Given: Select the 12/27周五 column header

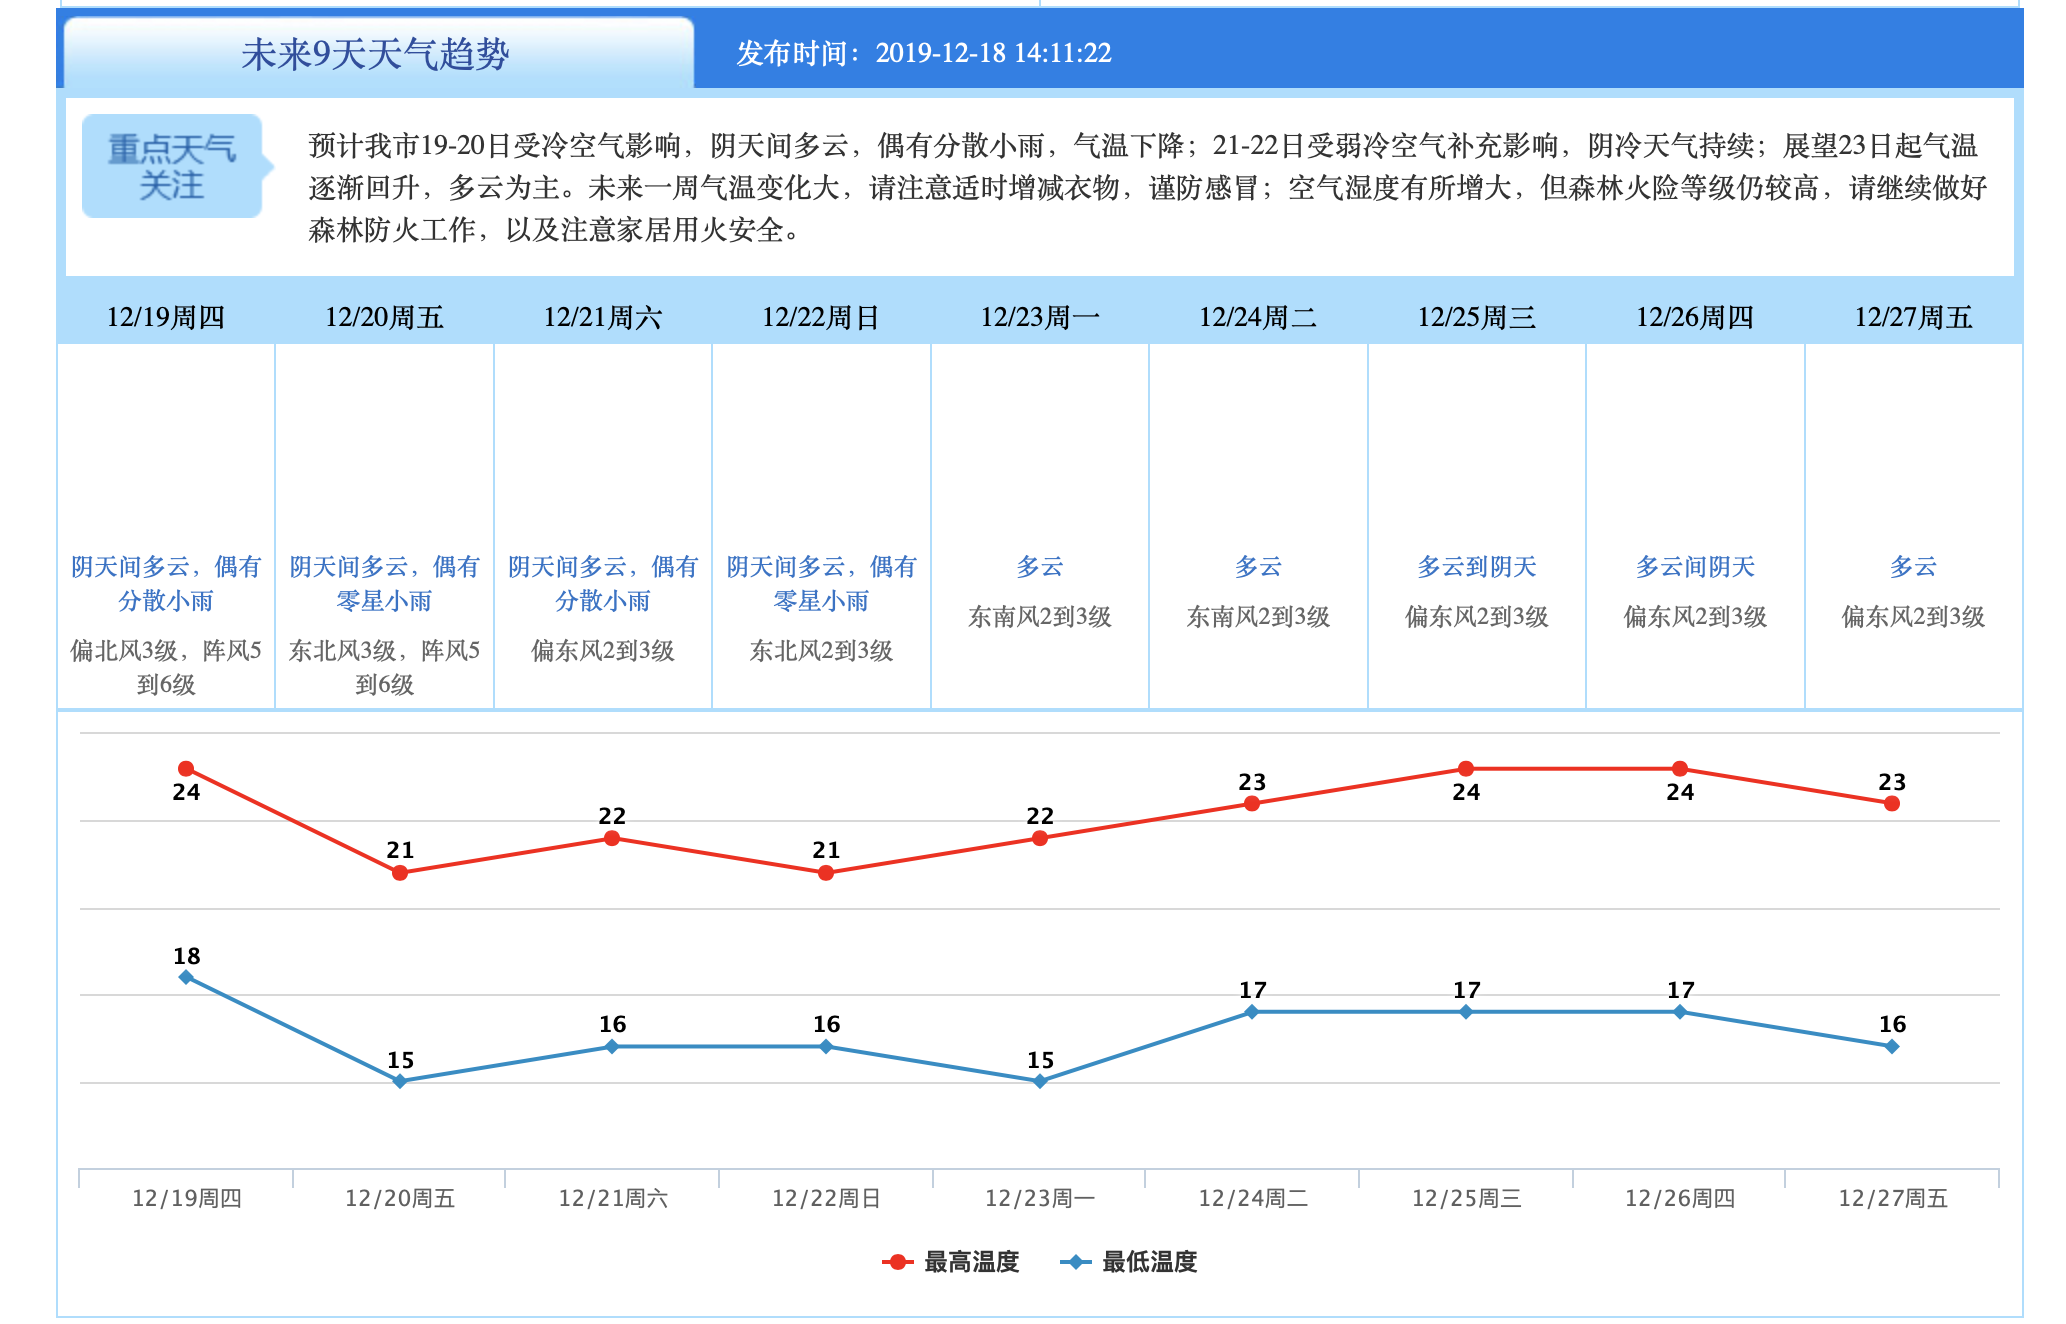Looking at the screenshot, I should (1913, 317).
